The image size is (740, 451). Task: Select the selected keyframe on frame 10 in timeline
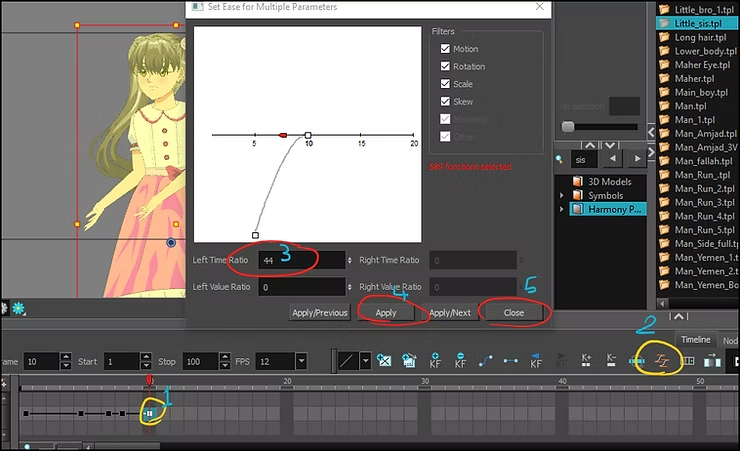(x=149, y=414)
